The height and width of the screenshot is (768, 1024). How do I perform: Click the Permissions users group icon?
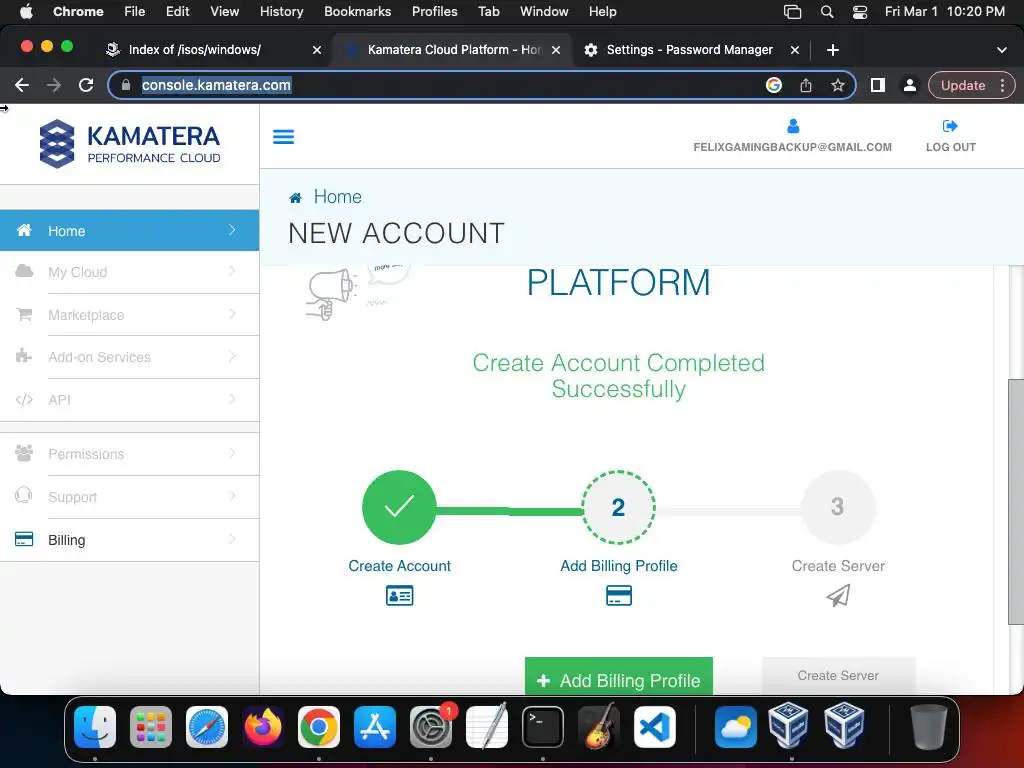click(x=24, y=453)
